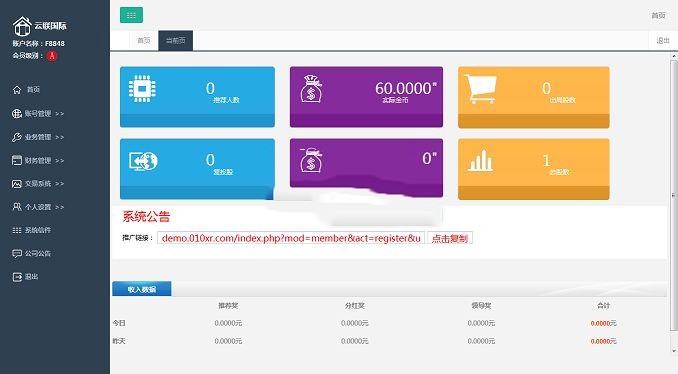Click the 今日 row label

pos(119,323)
